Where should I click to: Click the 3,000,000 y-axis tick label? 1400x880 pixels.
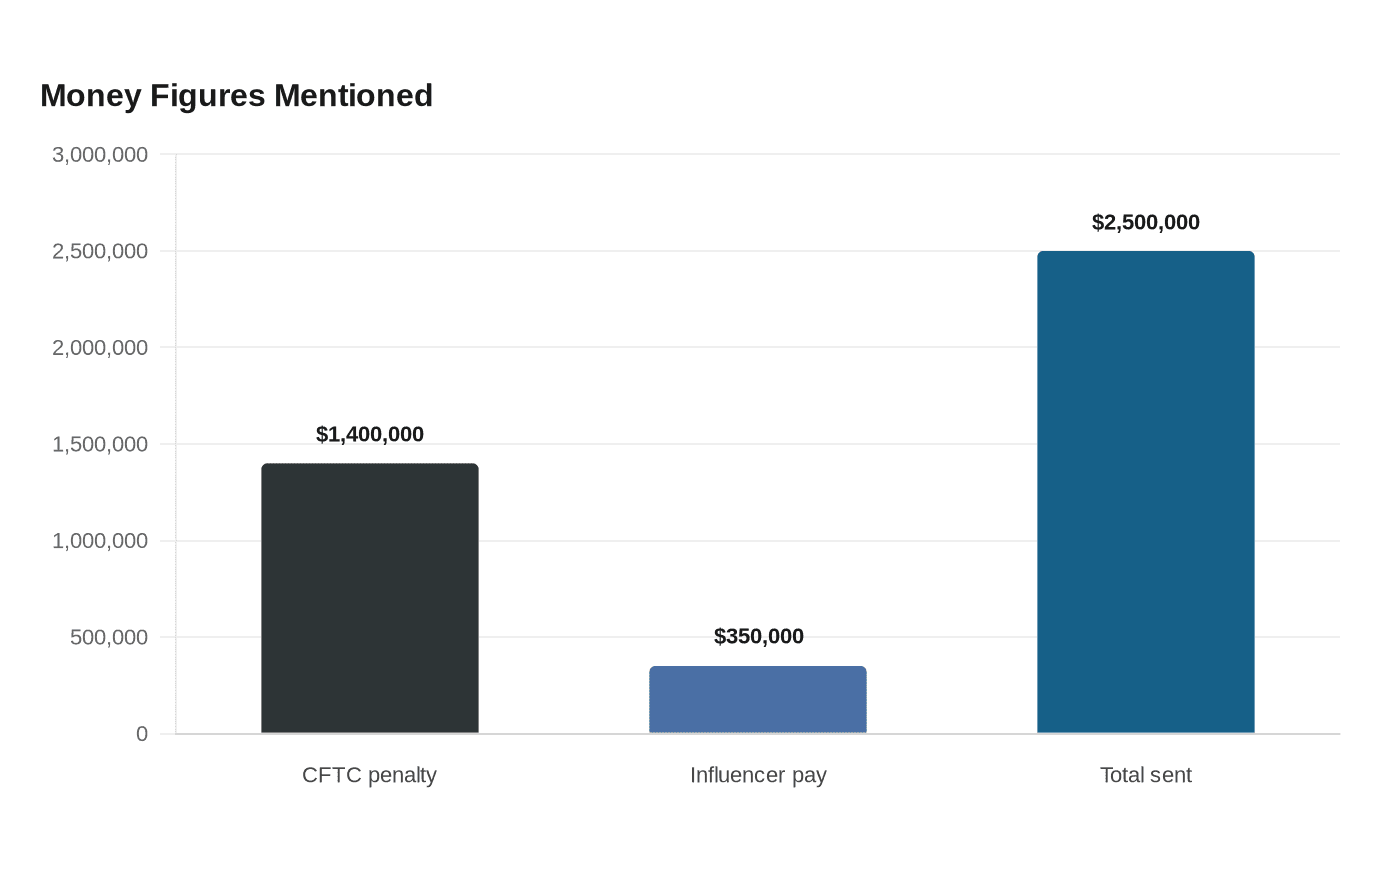click(x=100, y=154)
